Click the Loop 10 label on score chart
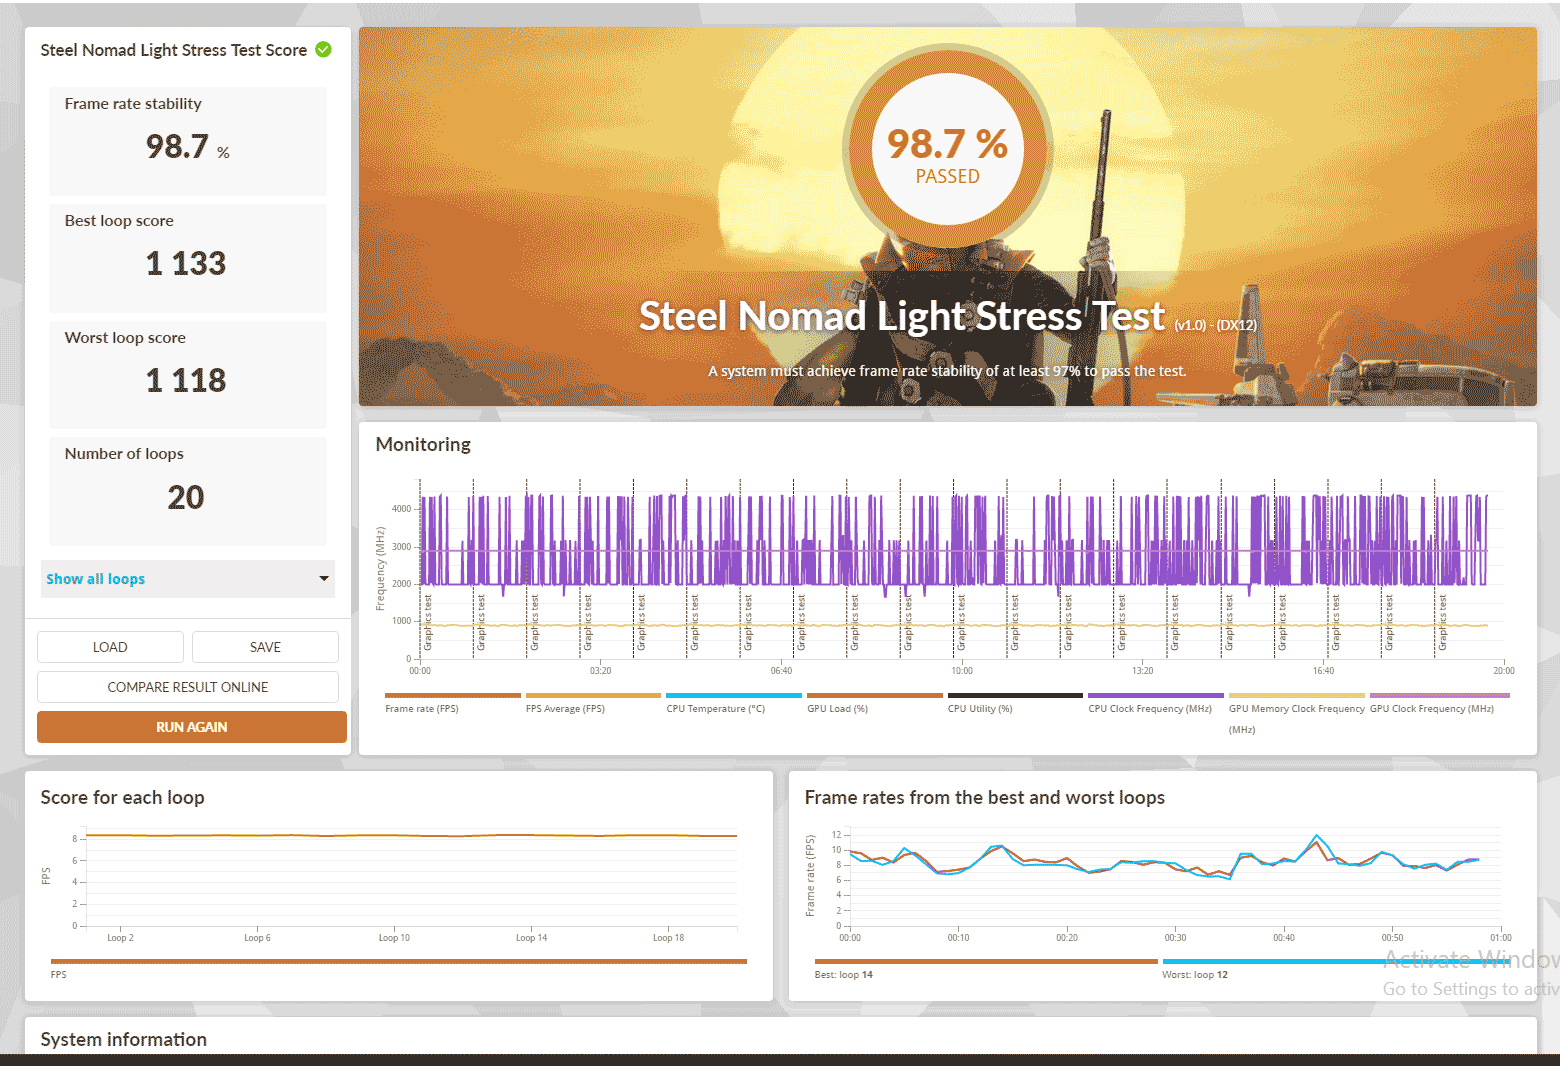The height and width of the screenshot is (1066, 1560). [x=394, y=938]
